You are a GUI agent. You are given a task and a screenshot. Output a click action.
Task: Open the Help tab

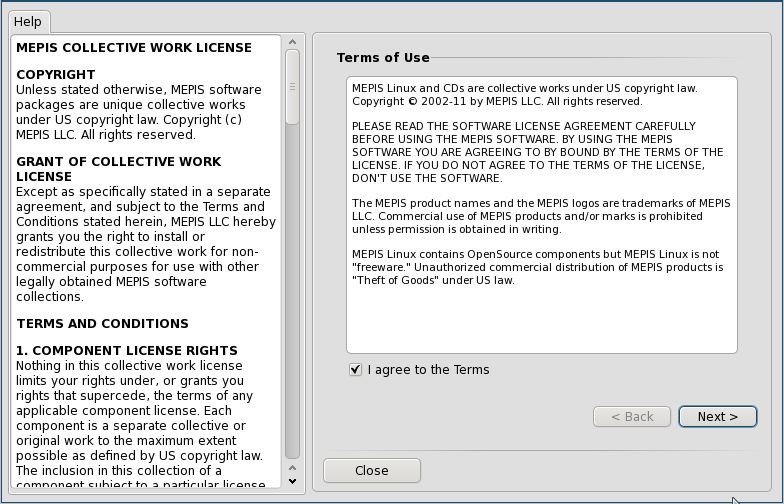[x=28, y=22]
